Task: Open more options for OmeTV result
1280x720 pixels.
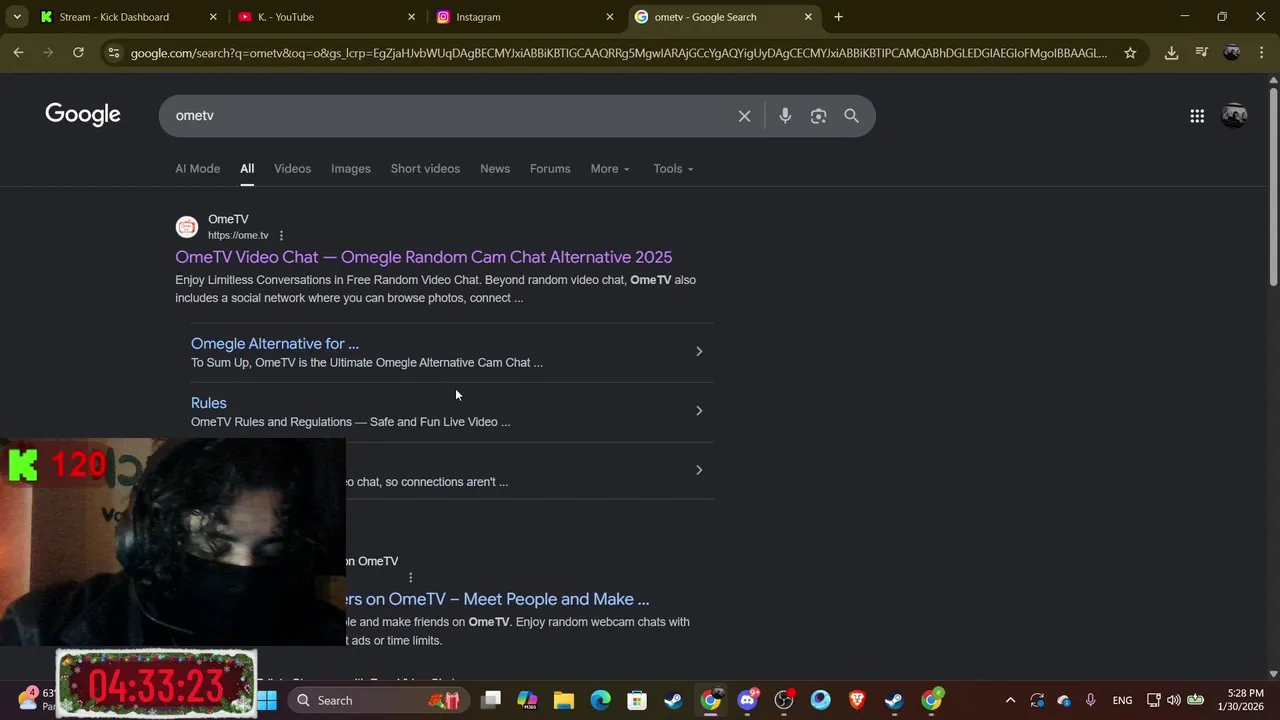Action: tap(281, 236)
